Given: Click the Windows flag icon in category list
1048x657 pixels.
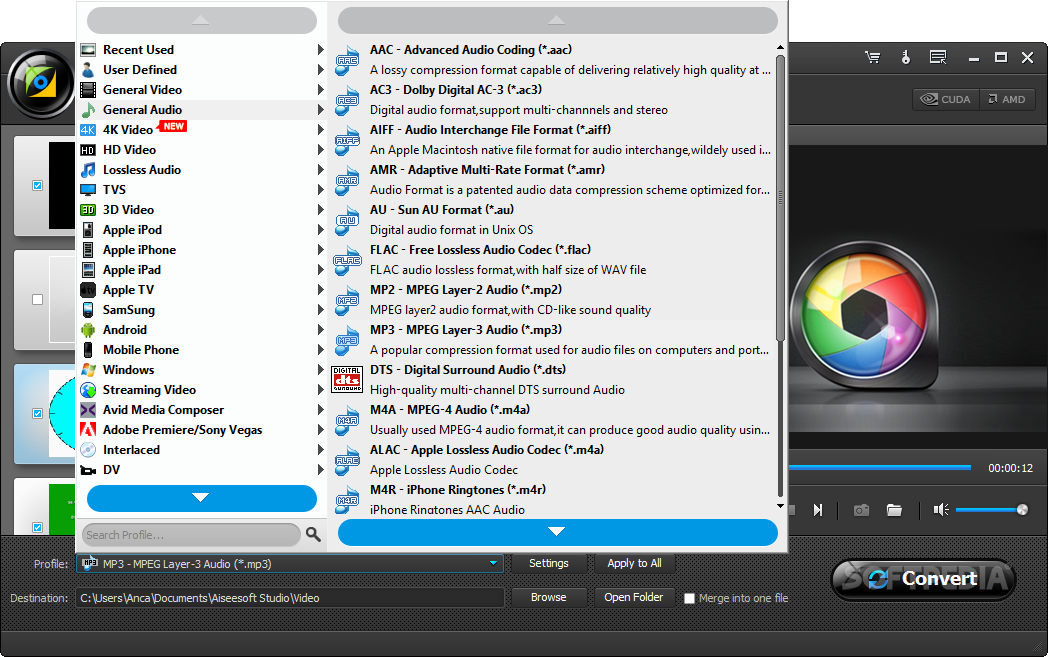Looking at the screenshot, I should point(88,370).
